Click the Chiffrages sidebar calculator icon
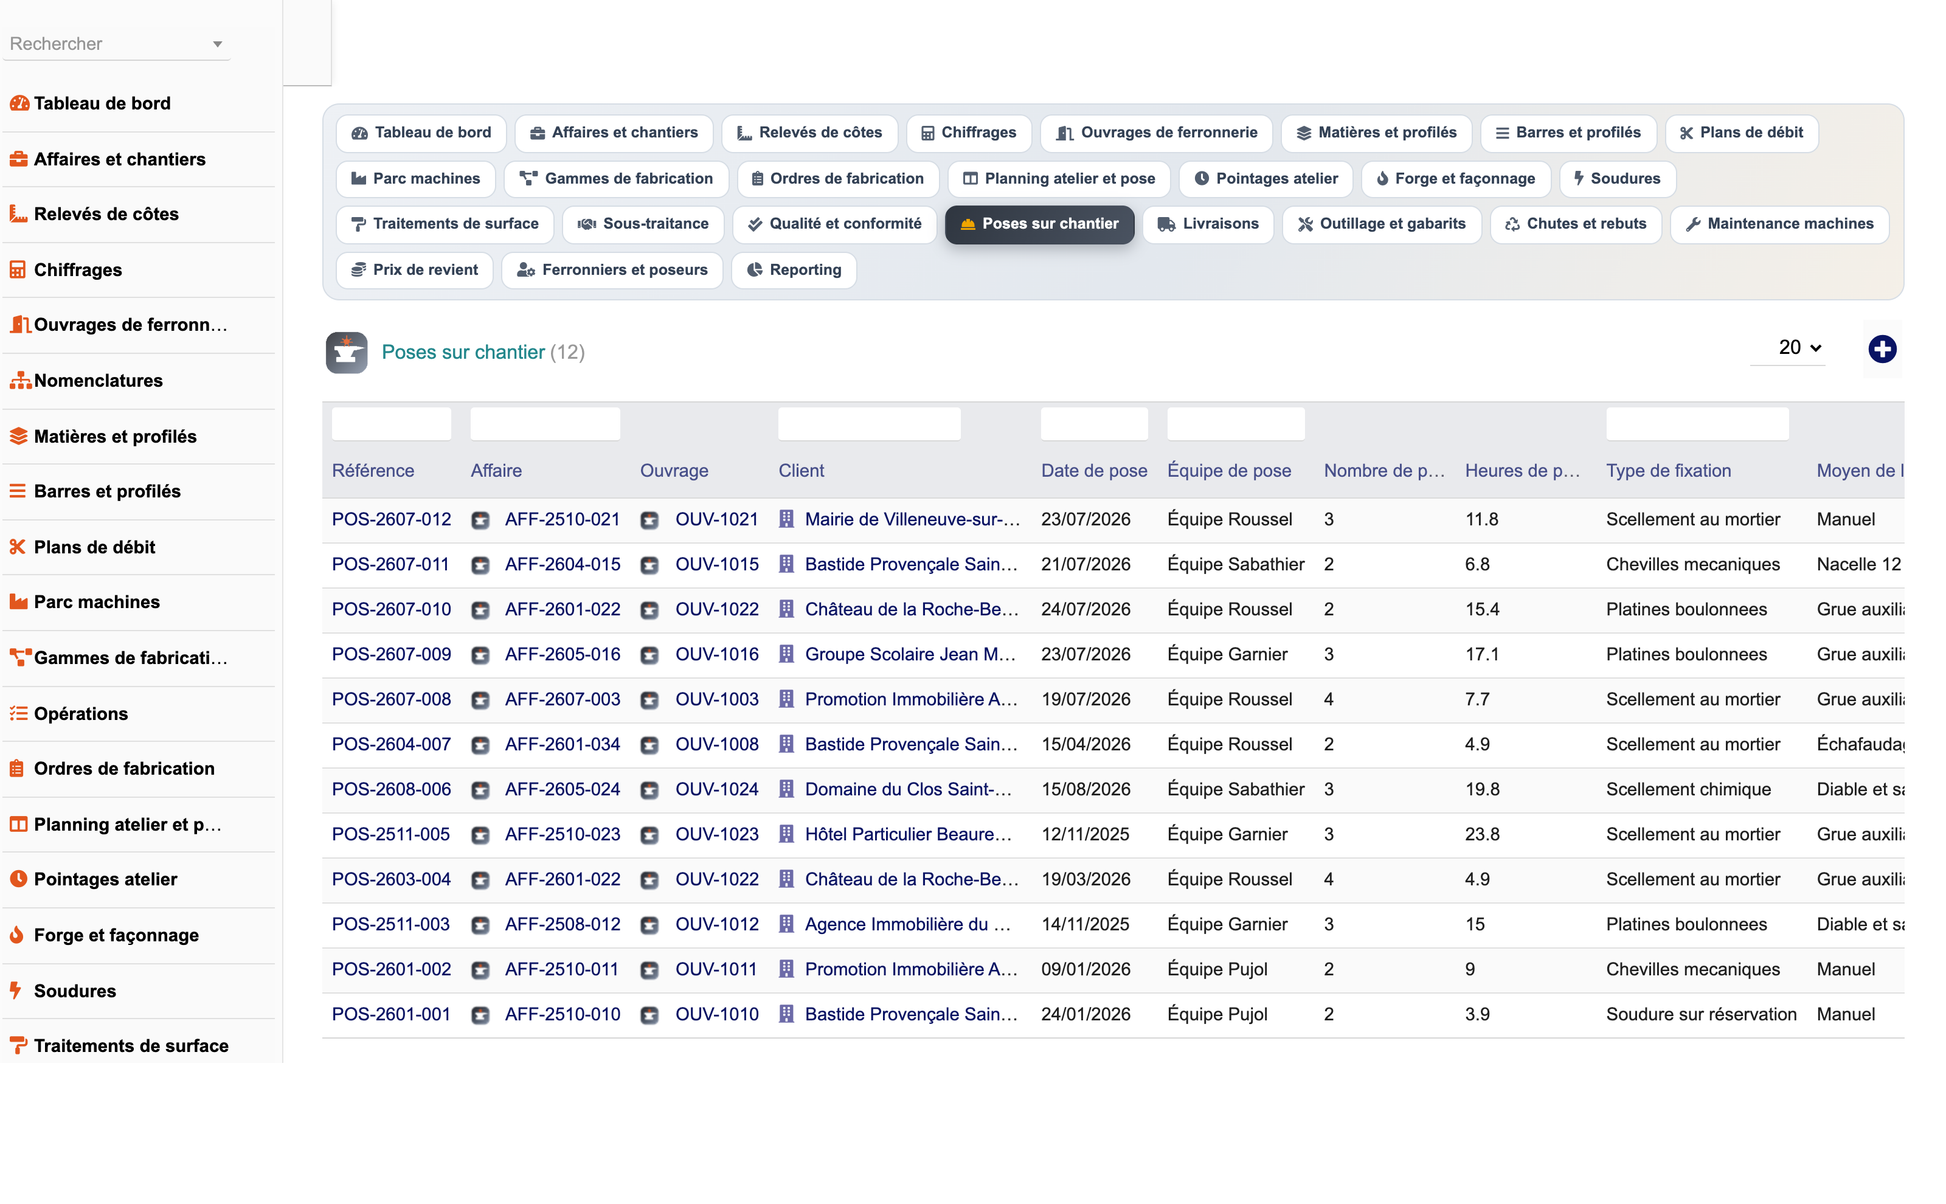This screenshot has width=1946, height=1204. click(x=19, y=270)
